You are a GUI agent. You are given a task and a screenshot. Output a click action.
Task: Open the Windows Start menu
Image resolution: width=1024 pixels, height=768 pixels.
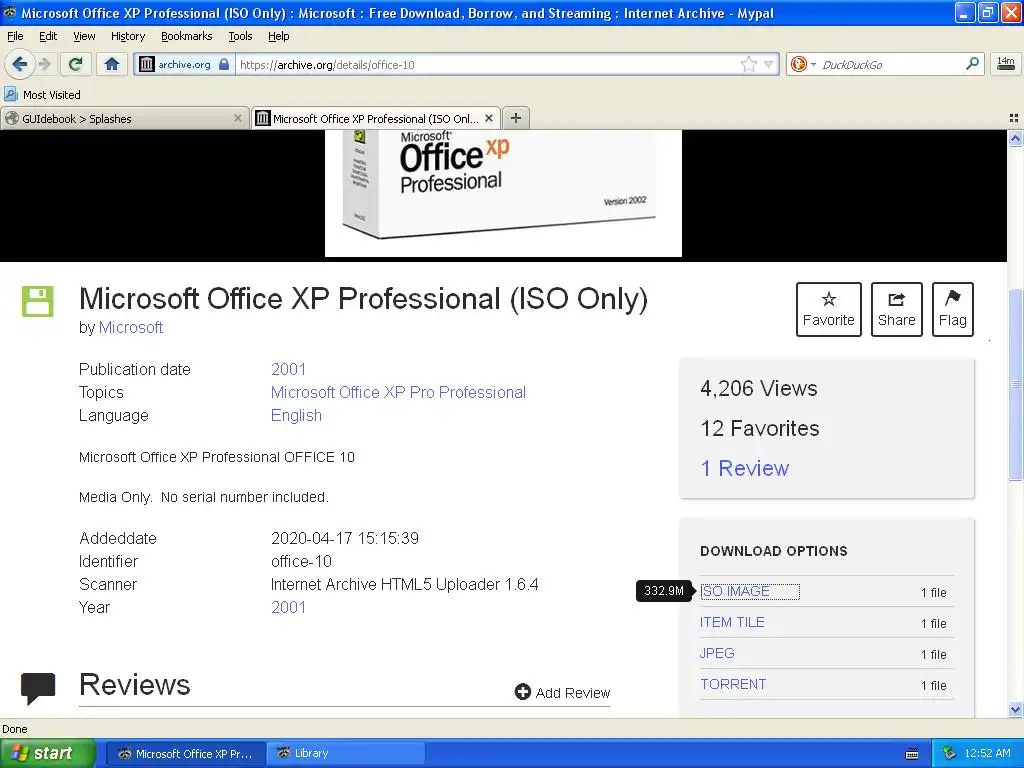47,753
